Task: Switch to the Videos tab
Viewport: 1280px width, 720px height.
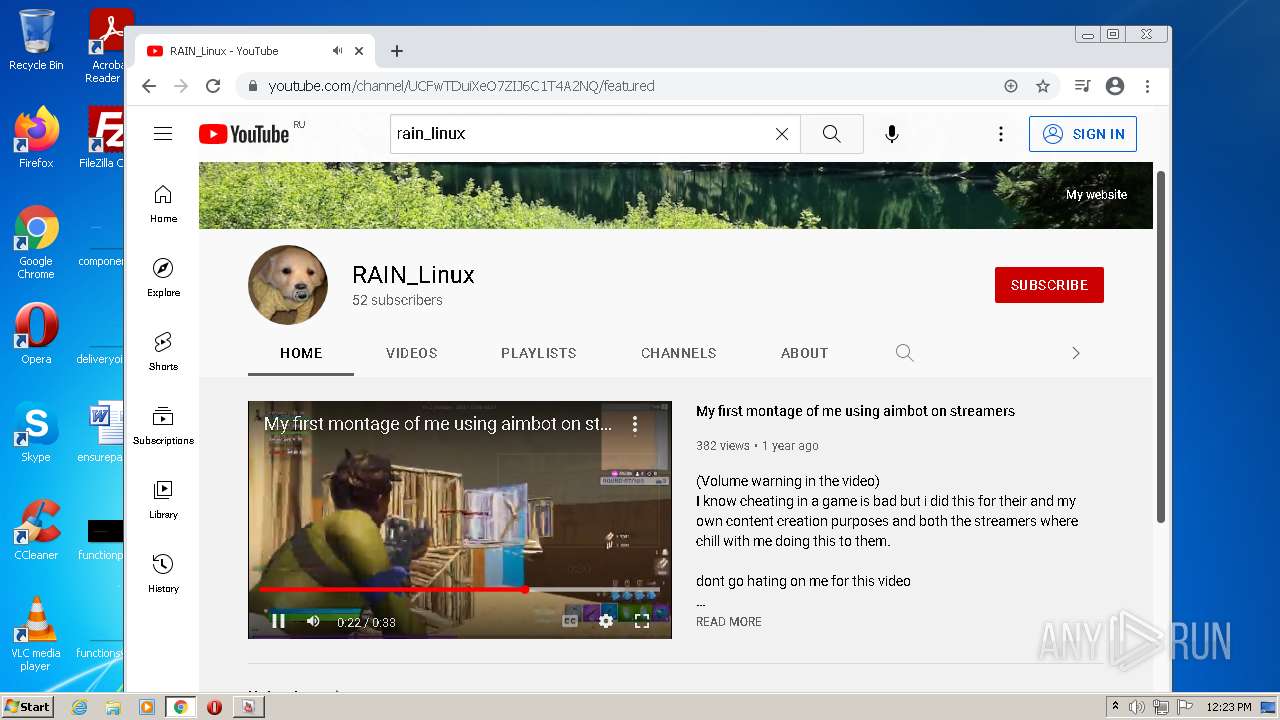Action: coord(412,353)
